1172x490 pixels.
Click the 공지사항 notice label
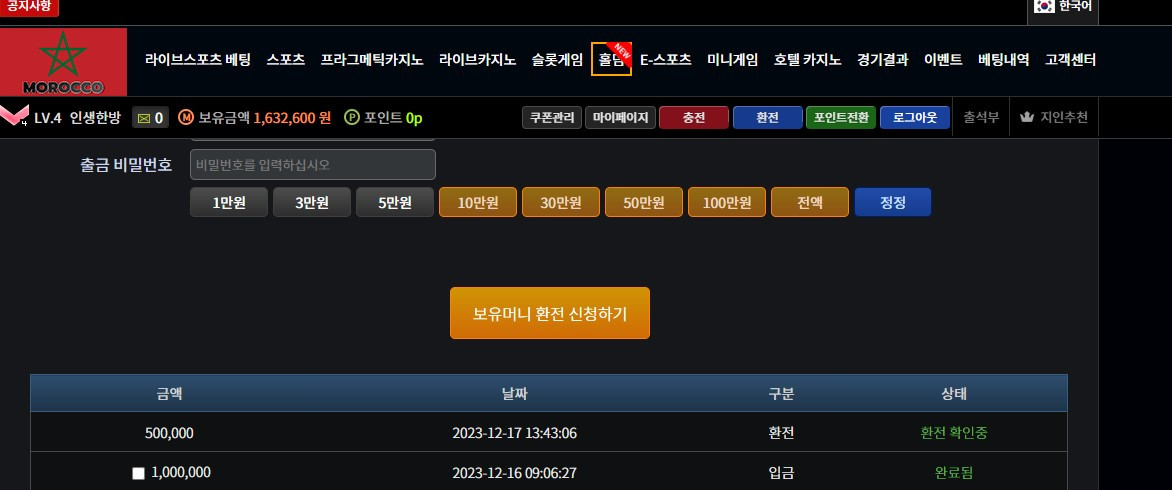(x=30, y=6)
